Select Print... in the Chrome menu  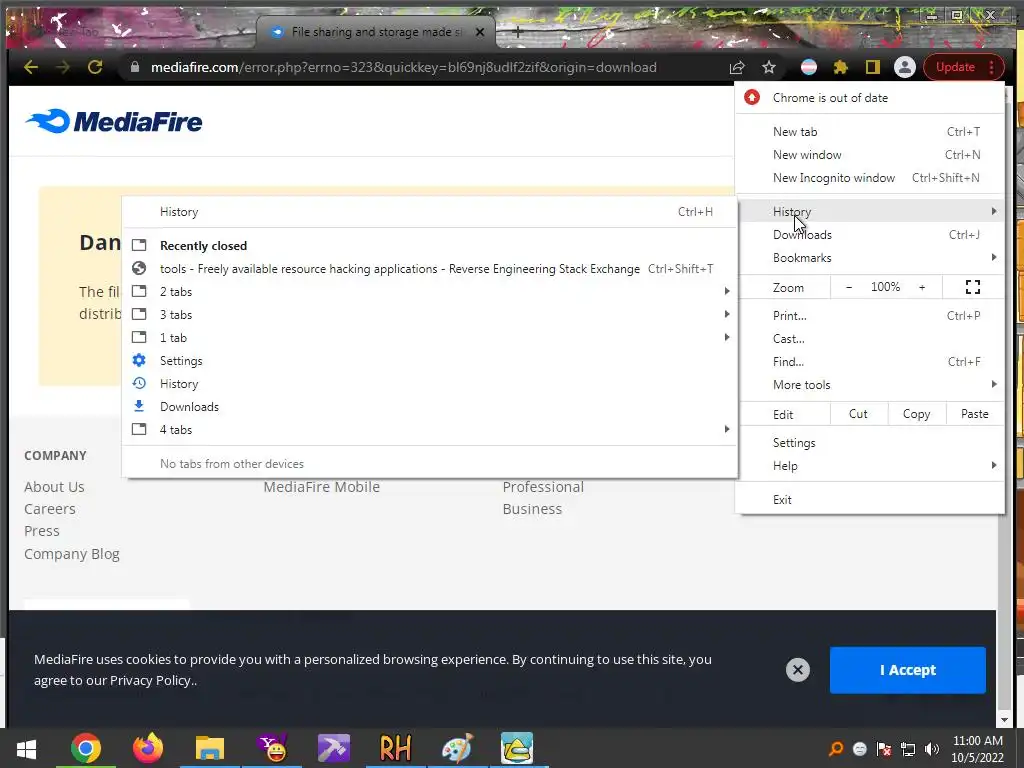tap(870, 316)
